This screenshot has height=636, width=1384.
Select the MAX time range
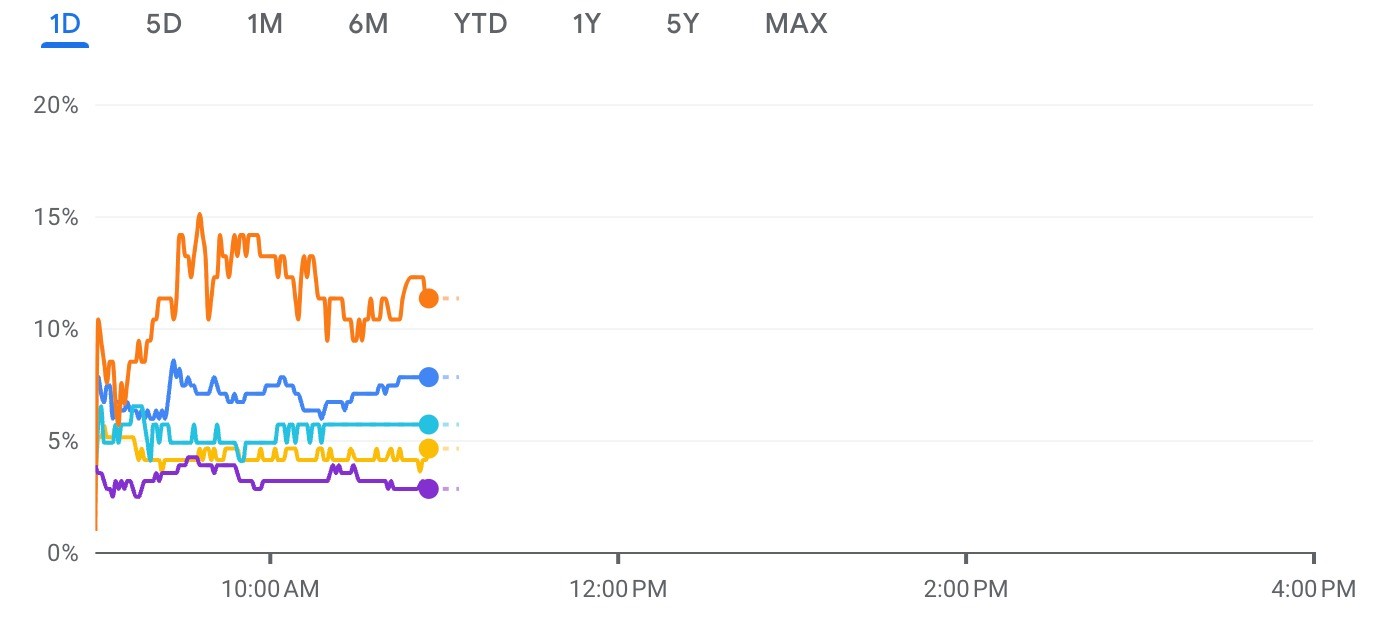coord(796,24)
